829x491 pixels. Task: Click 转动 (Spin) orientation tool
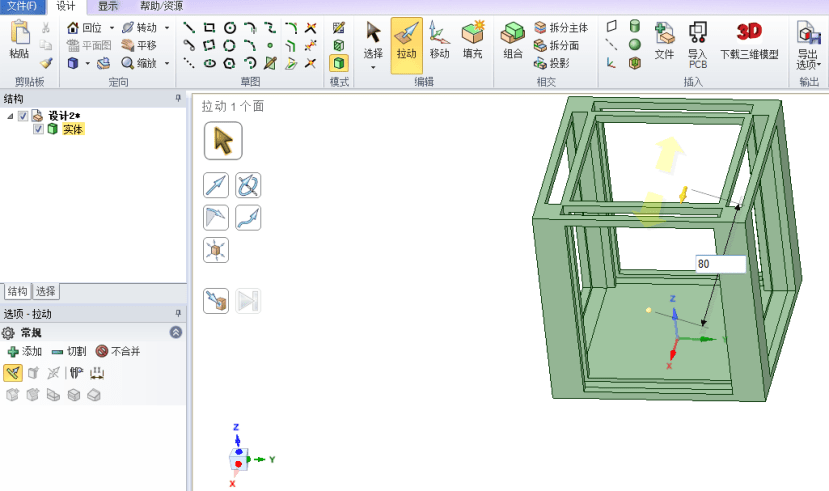pyautogui.click(x=140, y=27)
